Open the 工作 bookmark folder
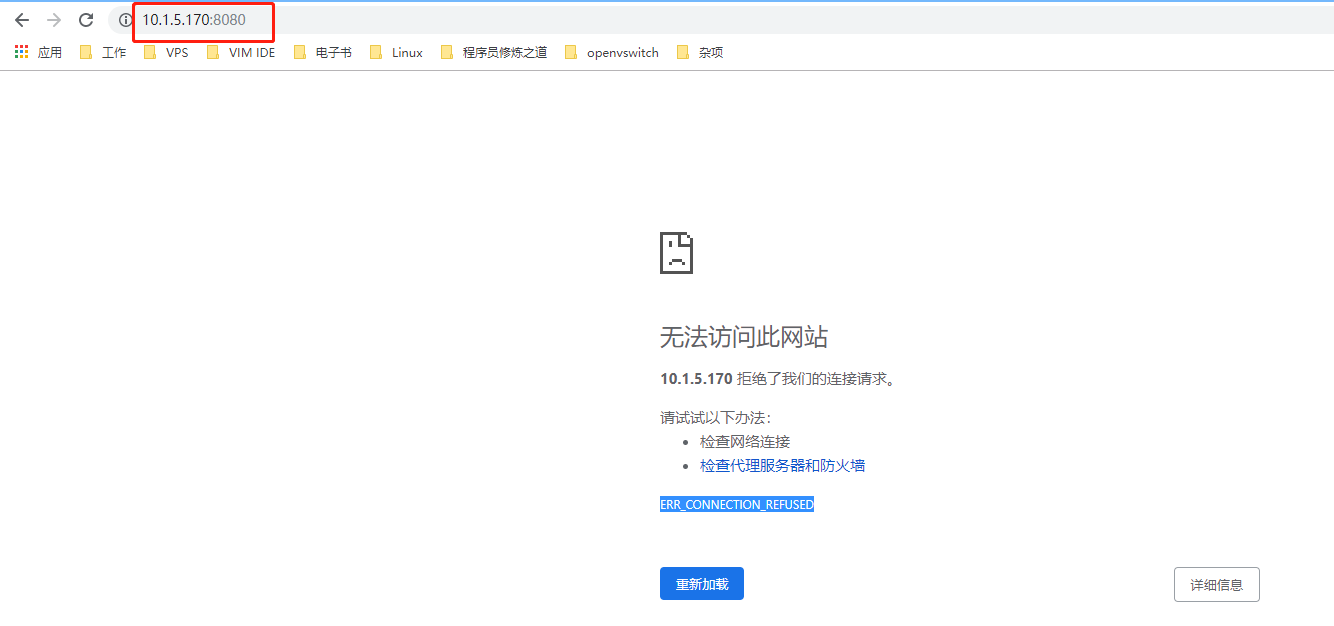Viewport: 1334px width, 626px height. tap(103, 52)
